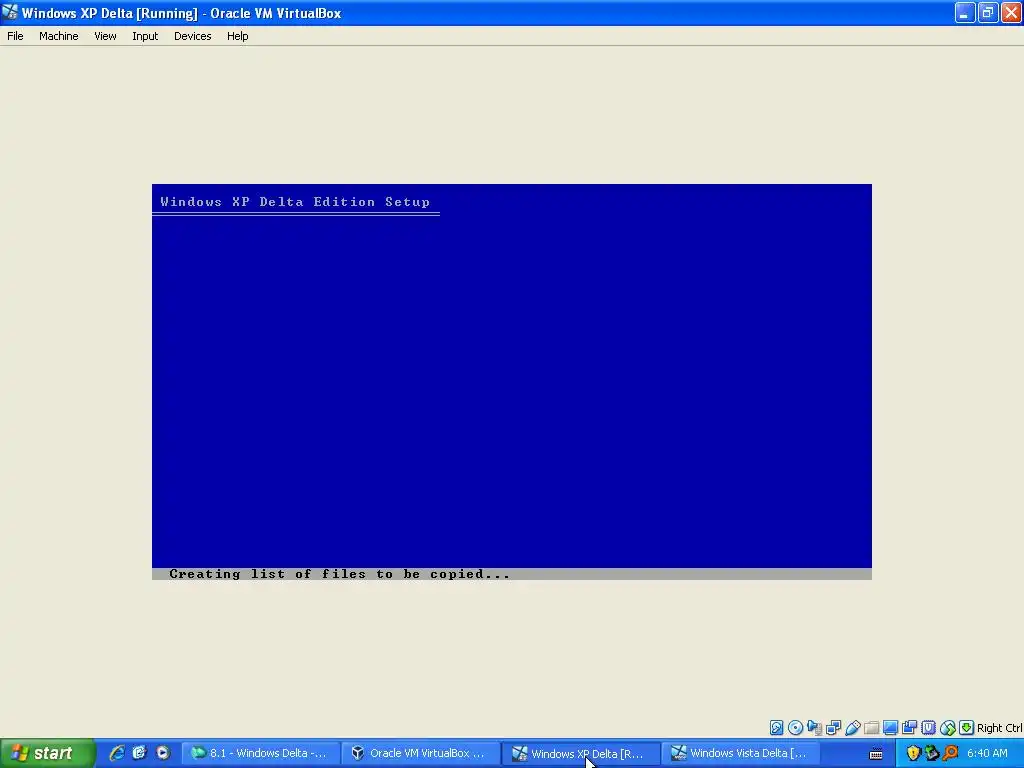Click the on-screen keyboard taskbar icon
1024x768 pixels.
pyautogui.click(x=876, y=754)
